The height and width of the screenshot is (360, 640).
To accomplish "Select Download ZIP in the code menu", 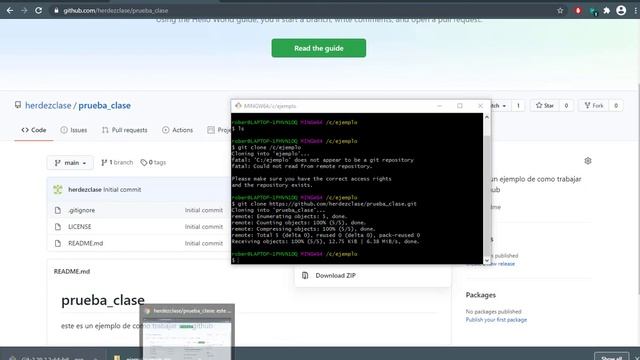I will coord(336,276).
